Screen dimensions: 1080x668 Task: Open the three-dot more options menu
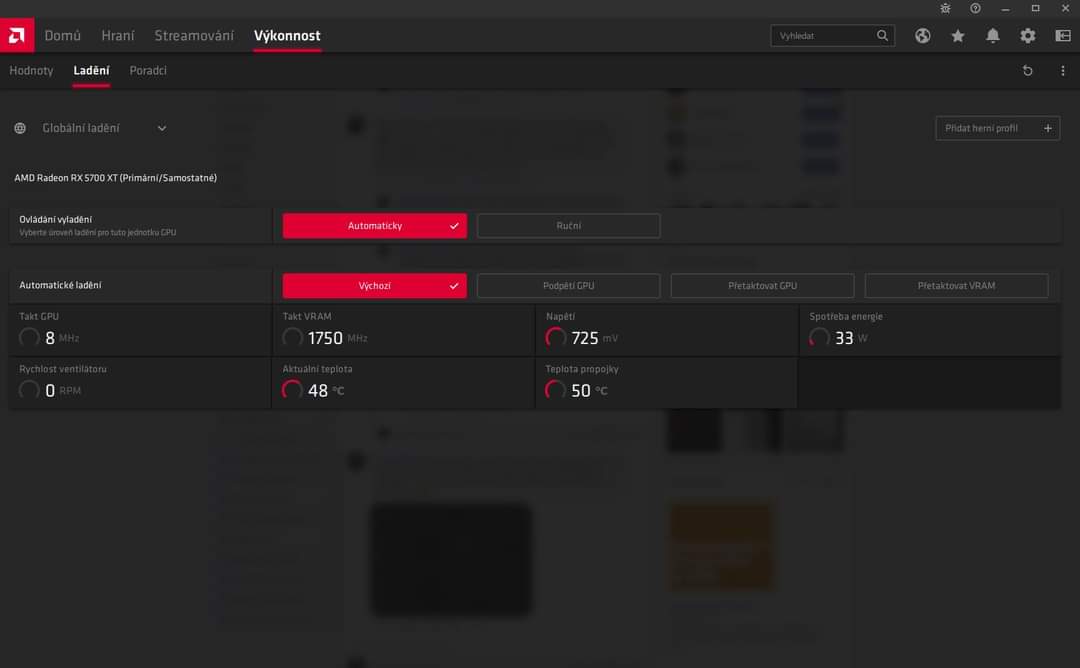coord(1063,70)
